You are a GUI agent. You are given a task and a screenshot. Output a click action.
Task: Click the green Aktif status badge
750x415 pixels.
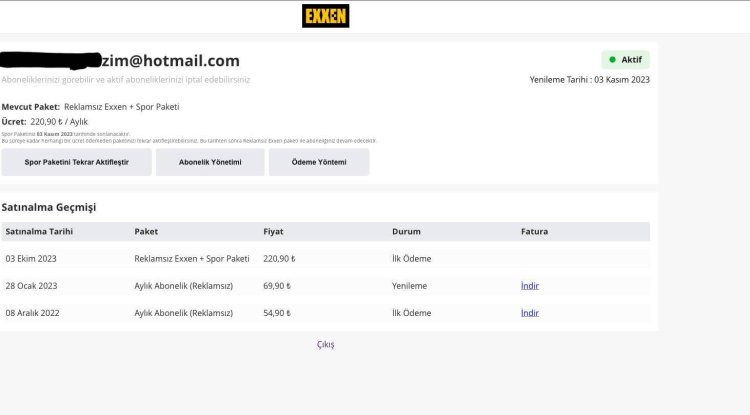pos(625,60)
